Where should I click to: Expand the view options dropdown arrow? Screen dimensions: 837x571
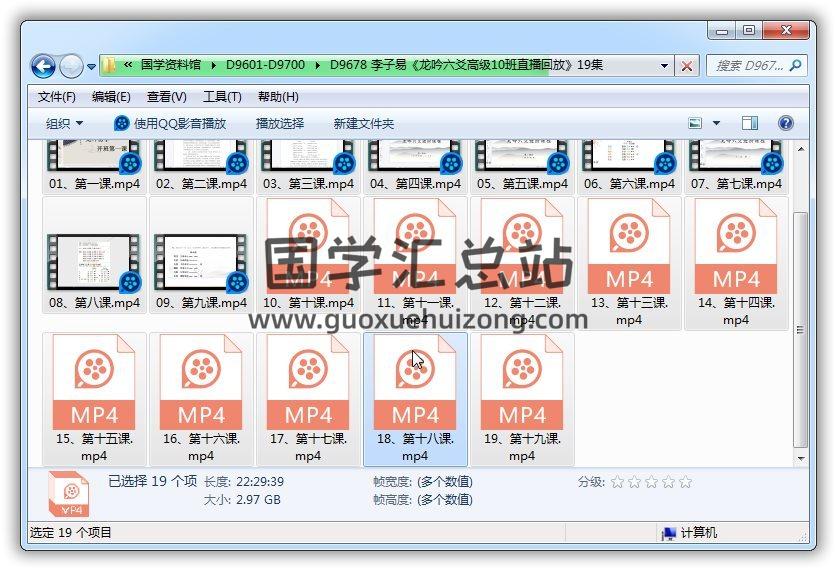[716, 123]
